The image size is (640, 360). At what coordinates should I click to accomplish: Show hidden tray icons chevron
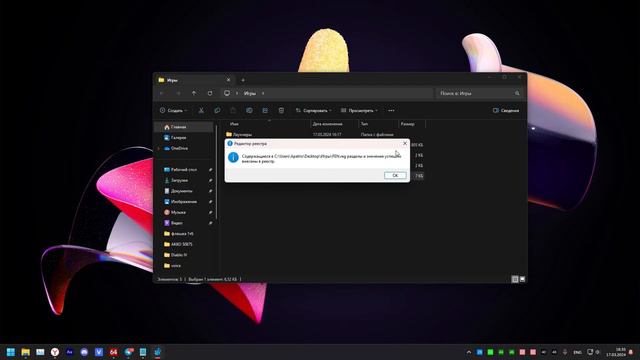(469, 352)
